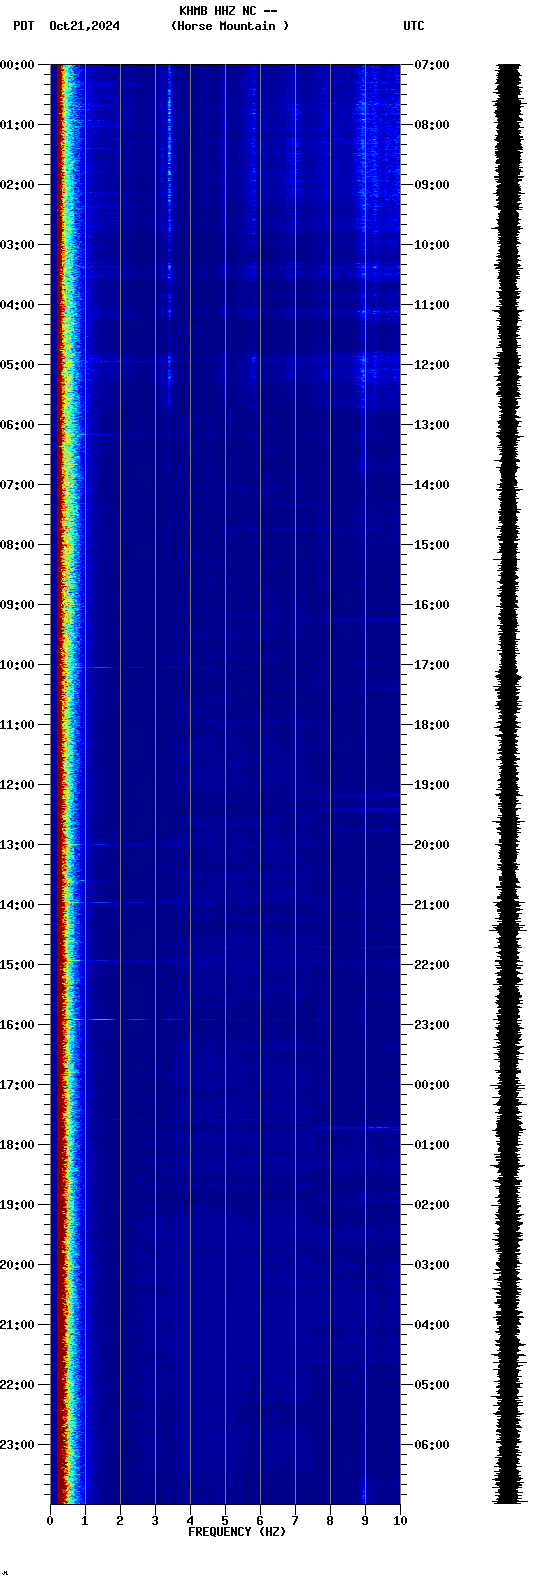
Task: Click the 06:00 UTC time label
Action: (x=432, y=1445)
